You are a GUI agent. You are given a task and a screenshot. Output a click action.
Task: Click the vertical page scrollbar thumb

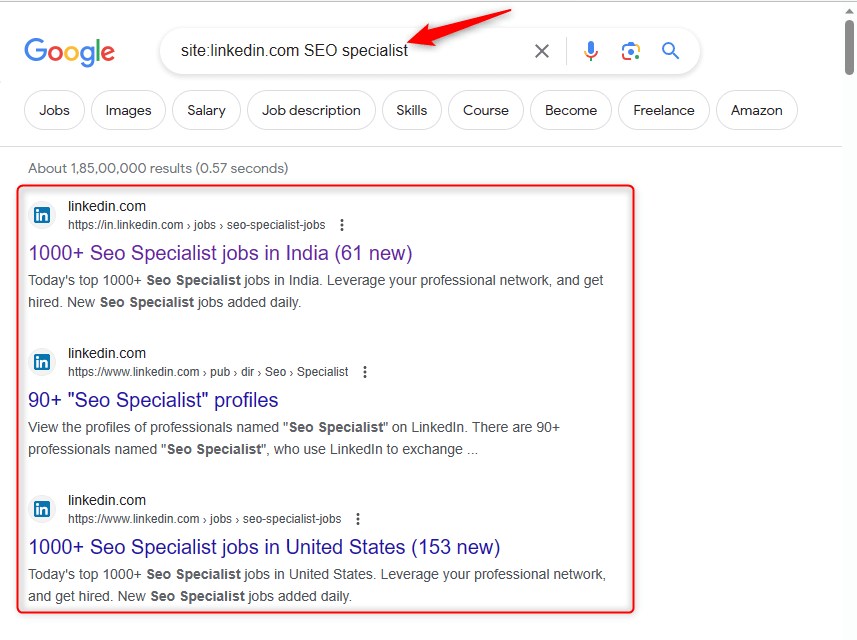tap(849, 47)
